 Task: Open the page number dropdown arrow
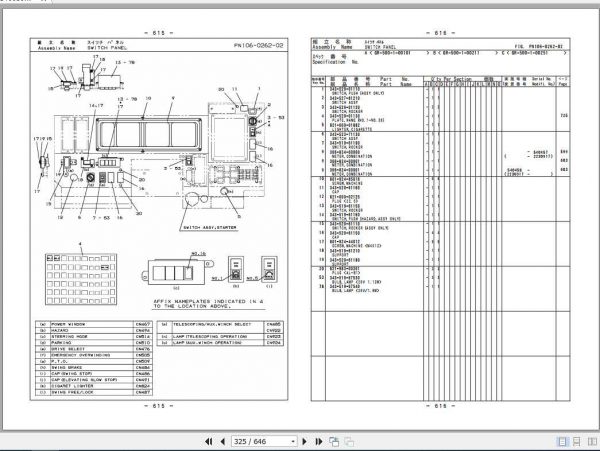pos(293,441)
